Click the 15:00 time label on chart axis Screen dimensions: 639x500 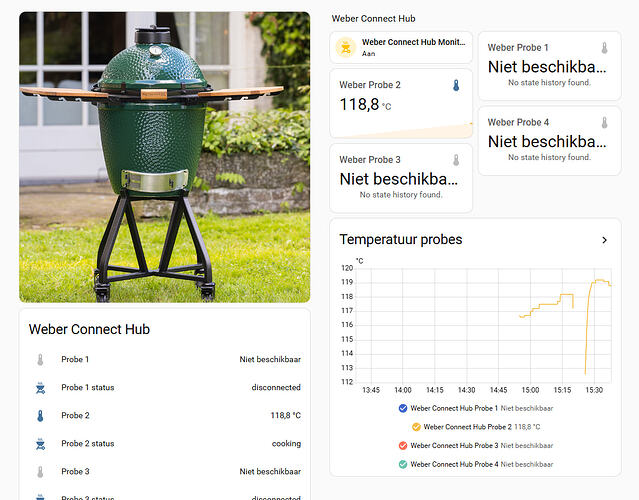pos(530,390)
